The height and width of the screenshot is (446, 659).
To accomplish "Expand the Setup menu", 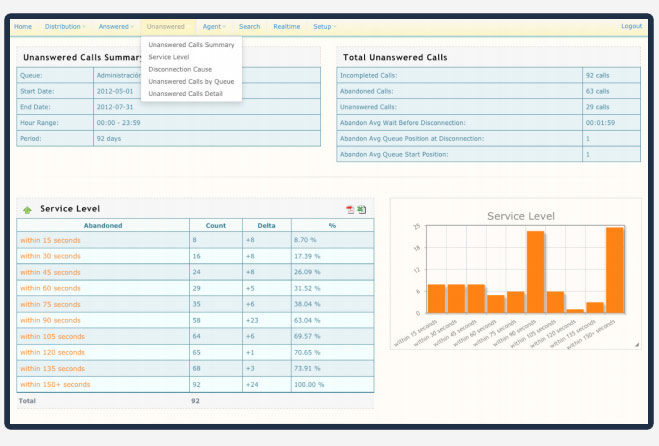I will point(325,26).
